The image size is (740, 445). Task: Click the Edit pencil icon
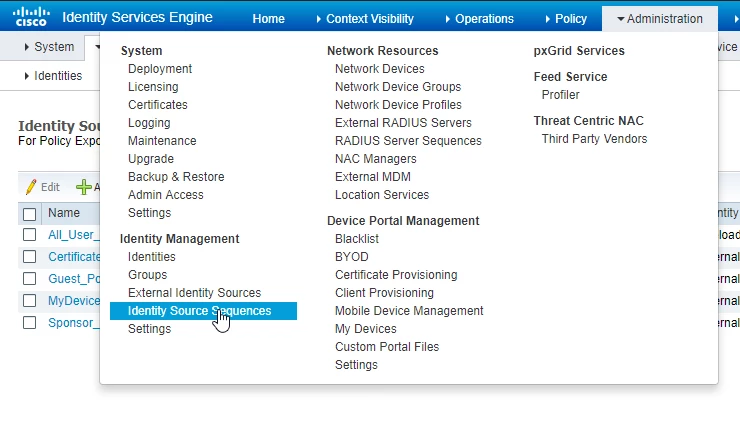(x=31, y=187)
